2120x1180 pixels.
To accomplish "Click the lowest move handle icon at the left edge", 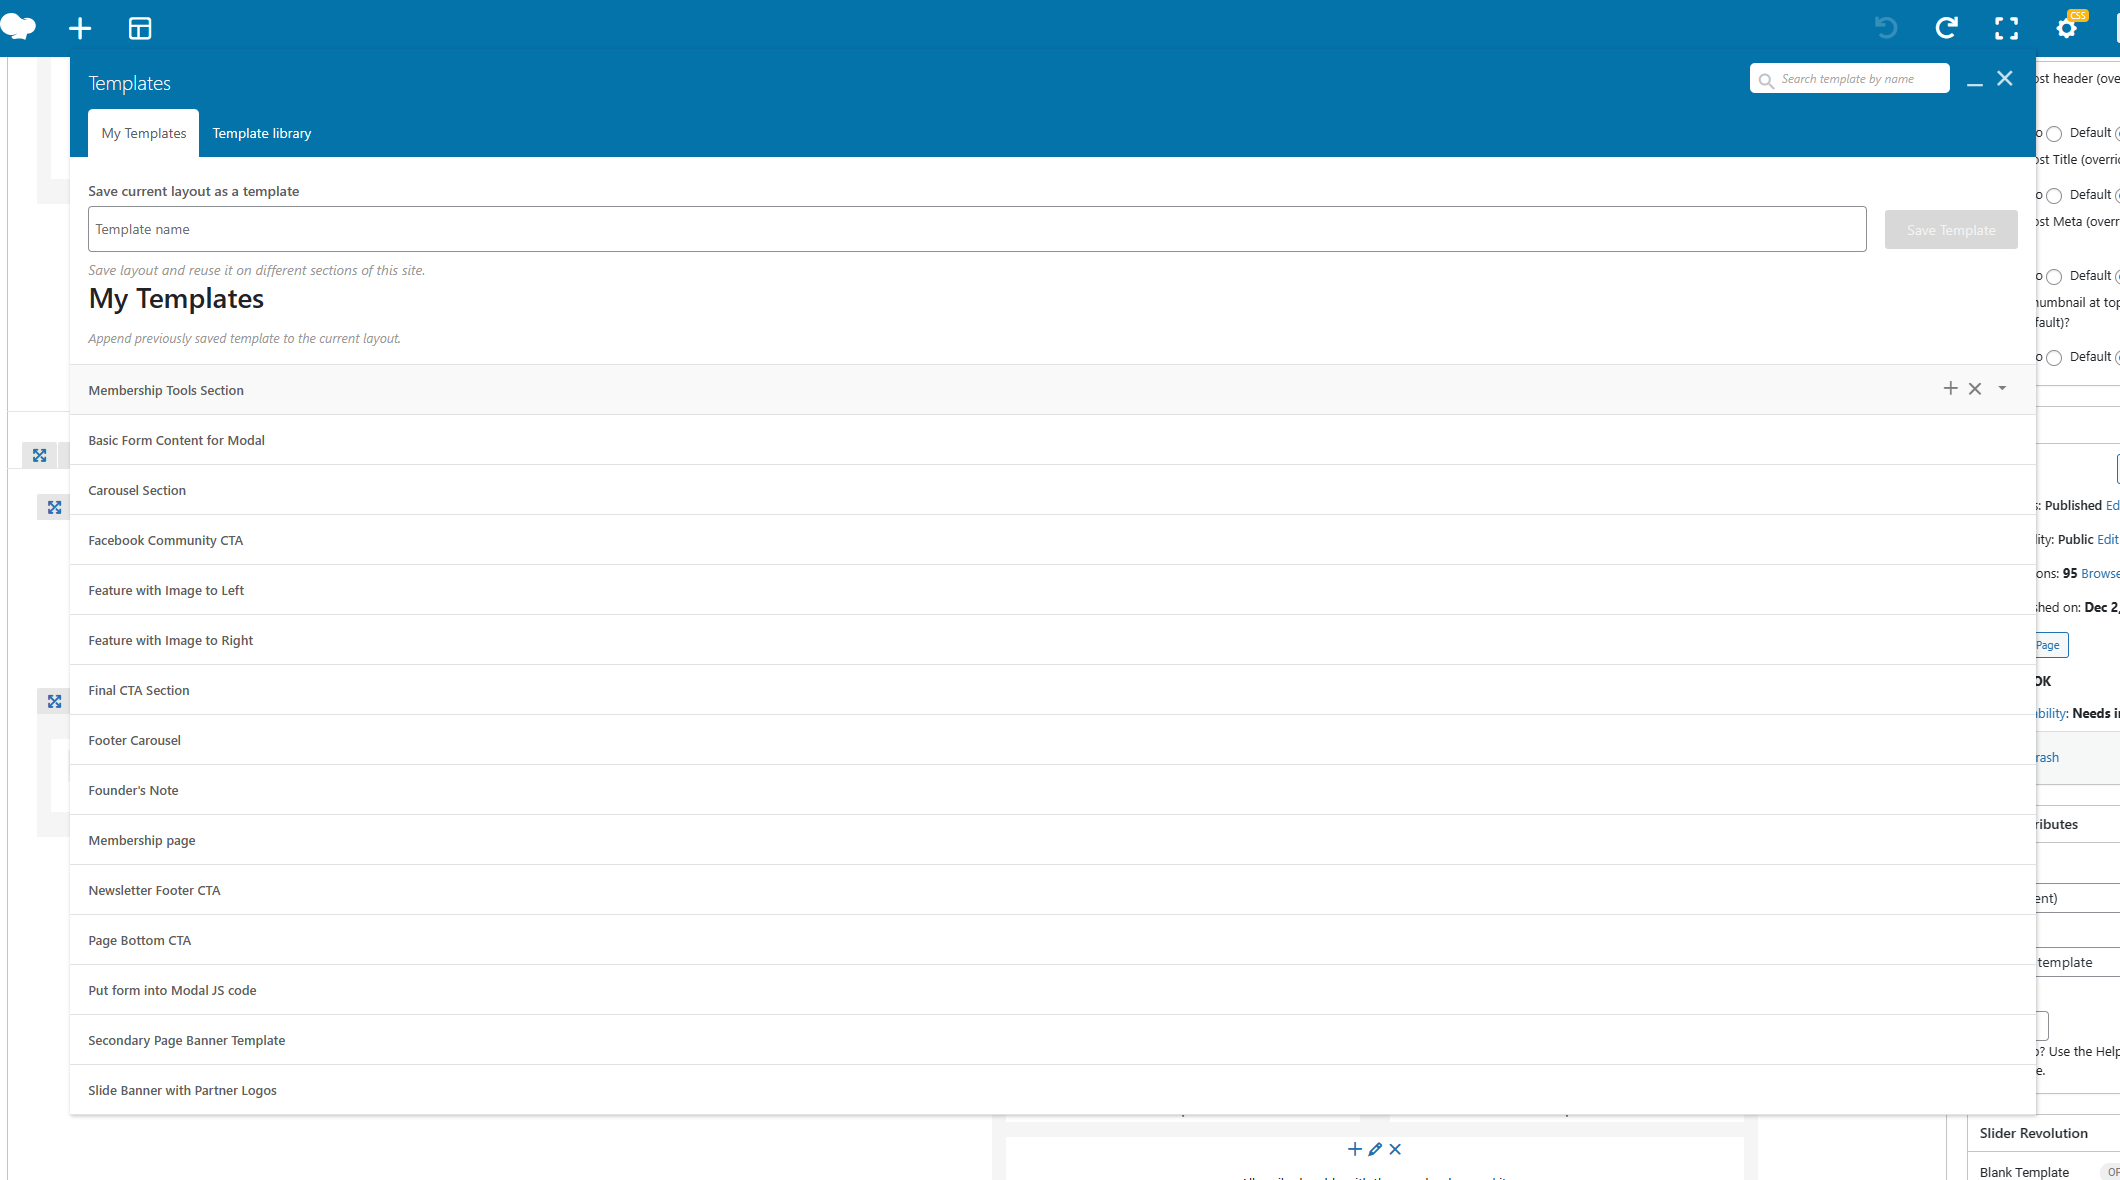I will (54, 701).
